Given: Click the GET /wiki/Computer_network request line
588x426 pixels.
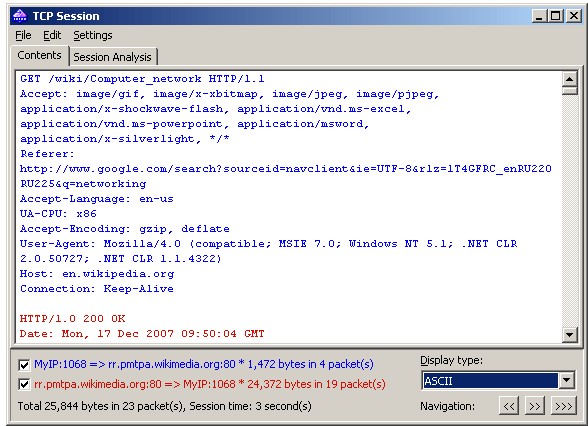Looking at the screenshot, I should (142, 79).
